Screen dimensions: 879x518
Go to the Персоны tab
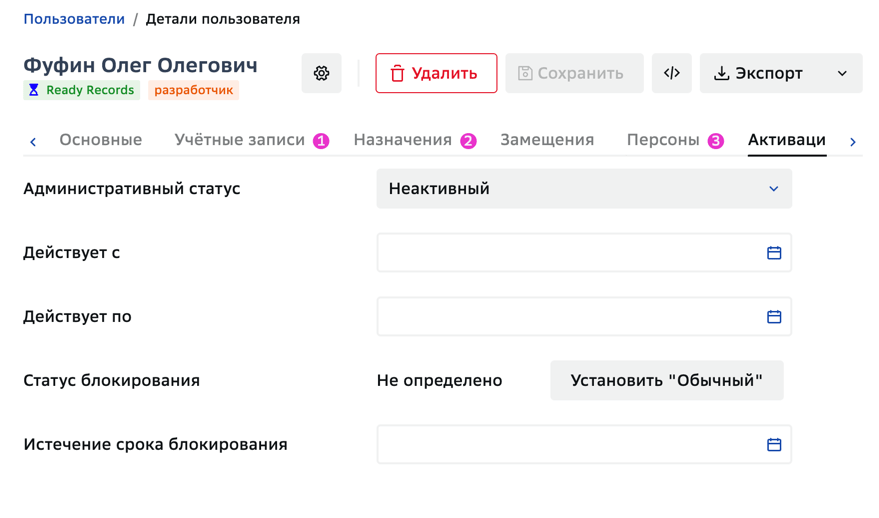click(663, 140)
